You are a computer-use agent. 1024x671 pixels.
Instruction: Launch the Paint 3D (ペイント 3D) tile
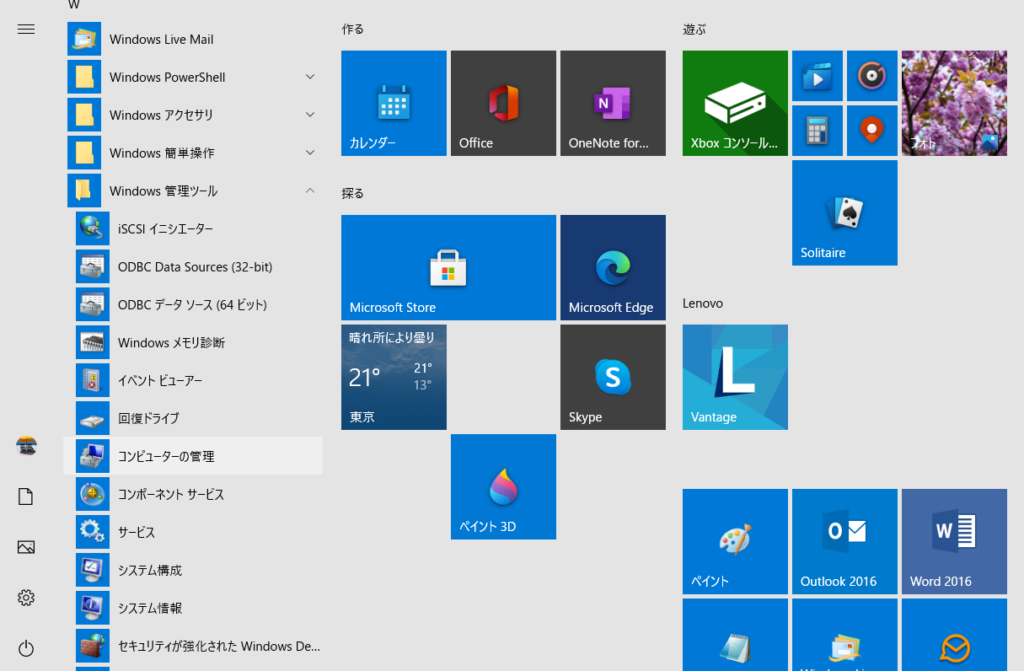click(503, 486)
